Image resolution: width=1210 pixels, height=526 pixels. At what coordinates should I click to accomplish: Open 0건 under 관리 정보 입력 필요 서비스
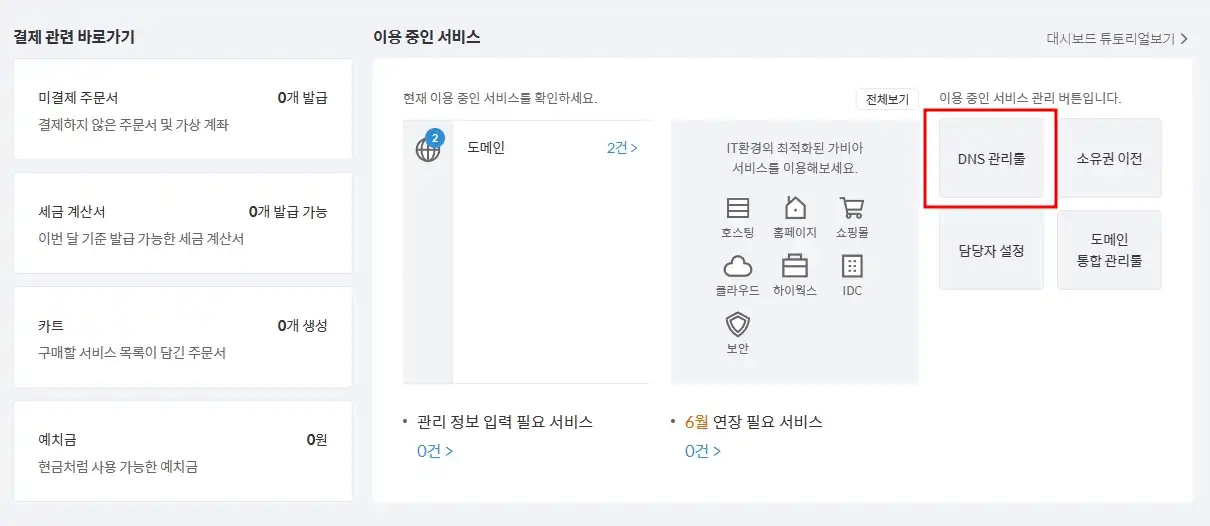(435, 451)
